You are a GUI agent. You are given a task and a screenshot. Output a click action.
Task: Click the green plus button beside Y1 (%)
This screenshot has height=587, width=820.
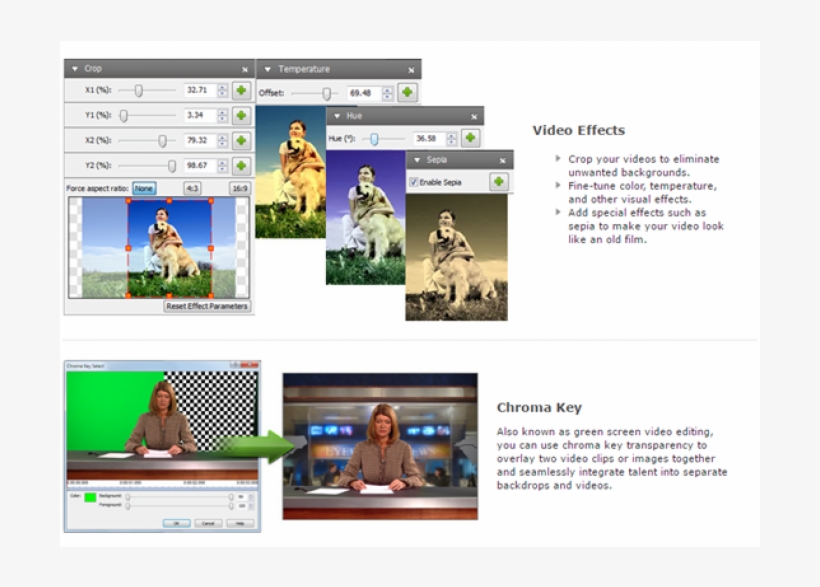click(x=241, y=115)
